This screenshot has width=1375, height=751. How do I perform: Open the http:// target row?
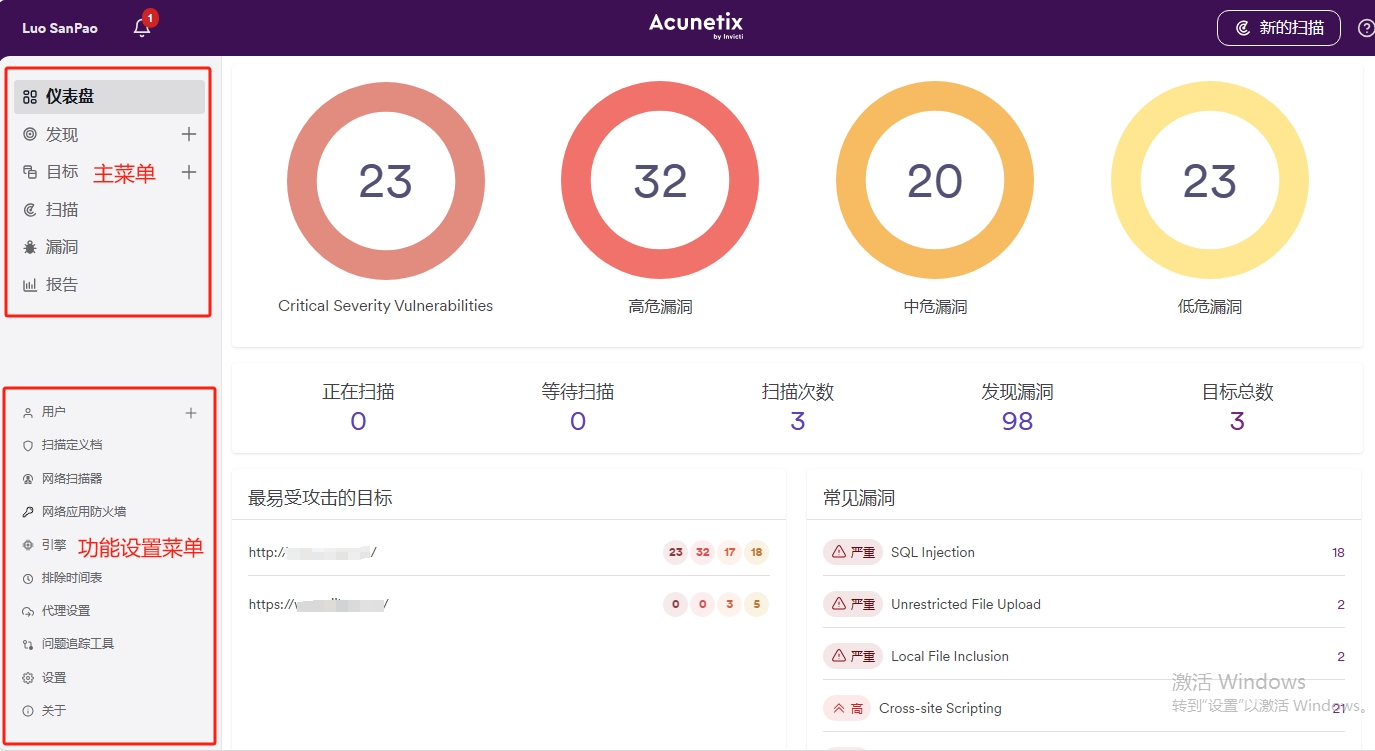point(508,552)
